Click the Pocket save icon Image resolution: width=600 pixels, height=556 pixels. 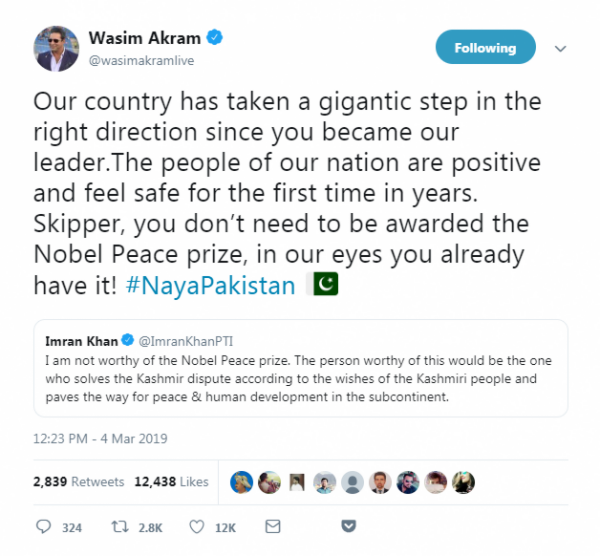click(348, 527)
